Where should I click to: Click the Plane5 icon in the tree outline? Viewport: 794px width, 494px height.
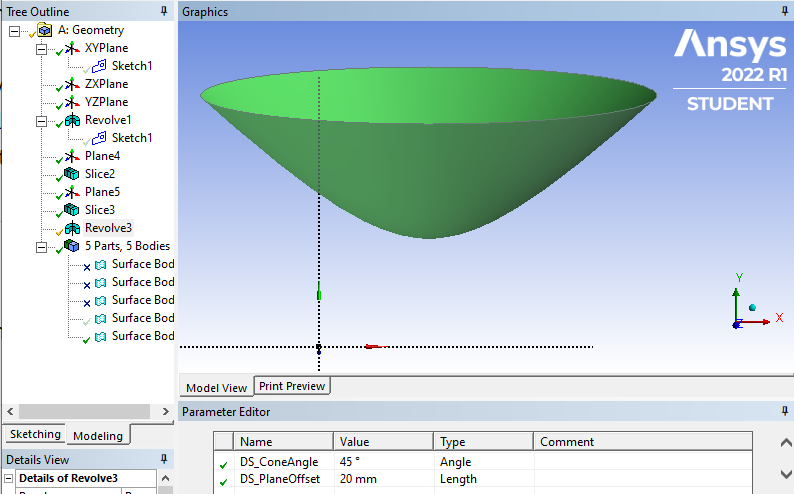[x=71, y=192]
